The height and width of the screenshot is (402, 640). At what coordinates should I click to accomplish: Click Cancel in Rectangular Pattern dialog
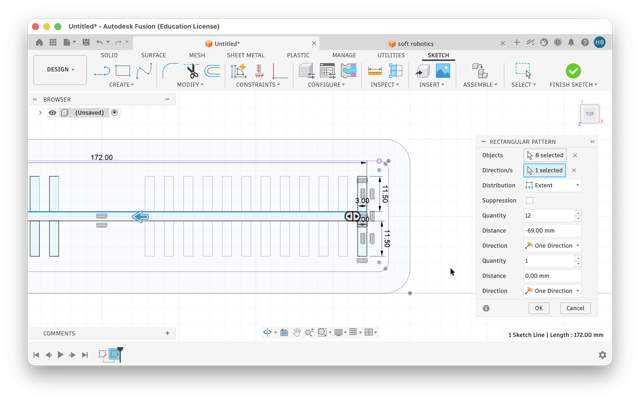(575, 308)
